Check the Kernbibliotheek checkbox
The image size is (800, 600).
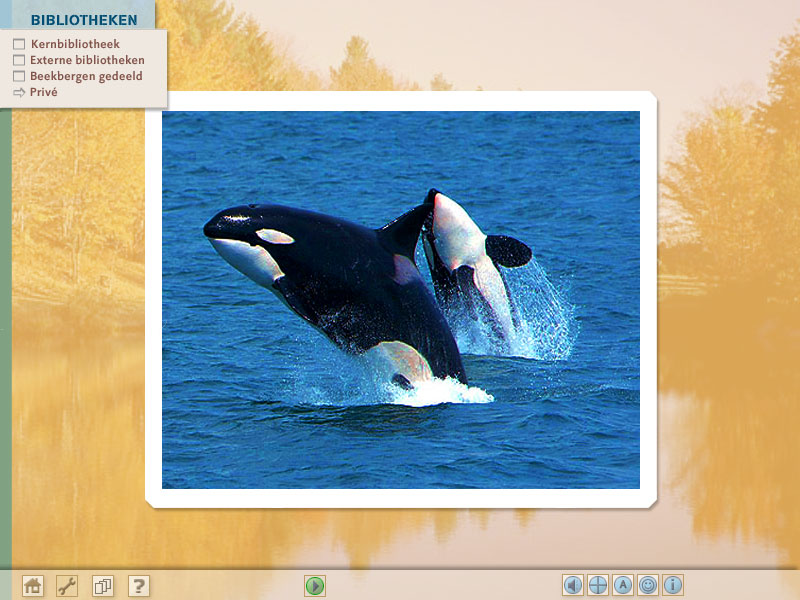pos(19,44)
